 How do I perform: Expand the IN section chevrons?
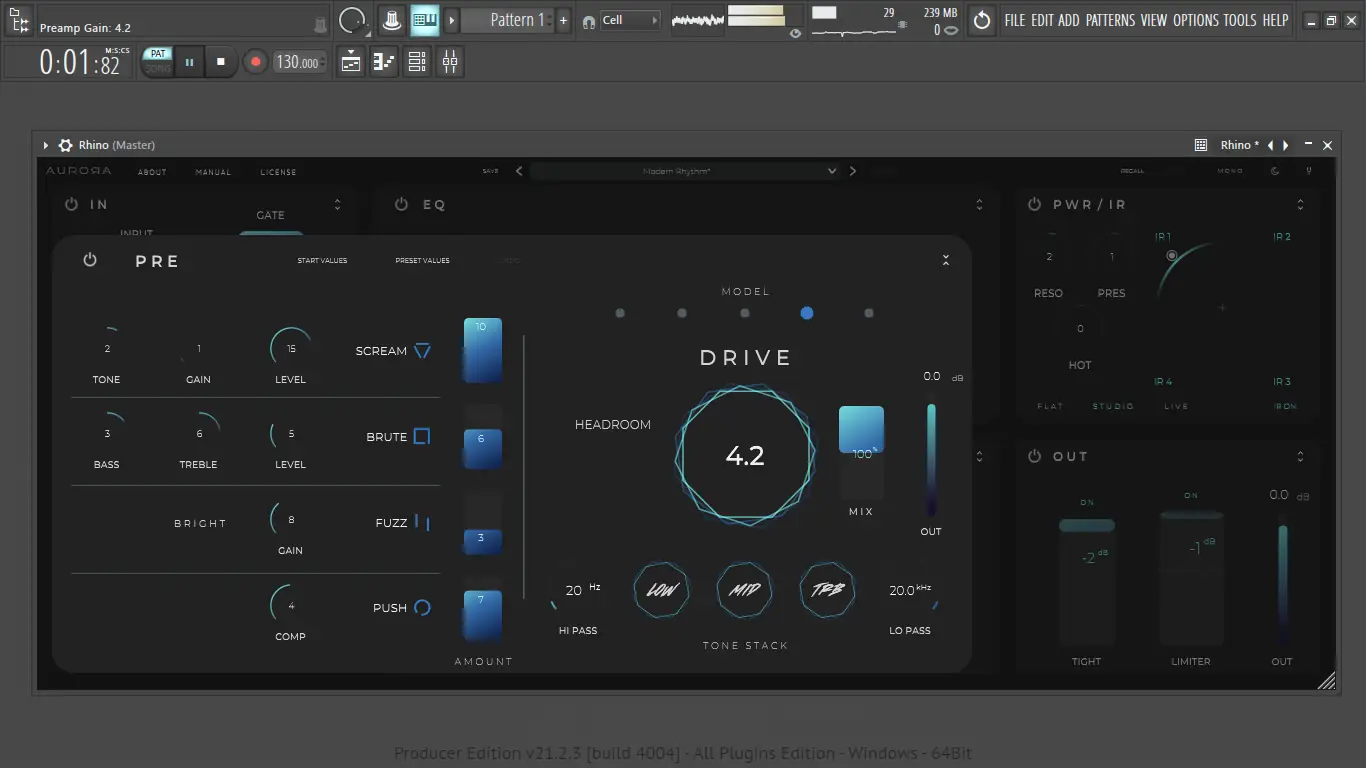pos(337,204)
